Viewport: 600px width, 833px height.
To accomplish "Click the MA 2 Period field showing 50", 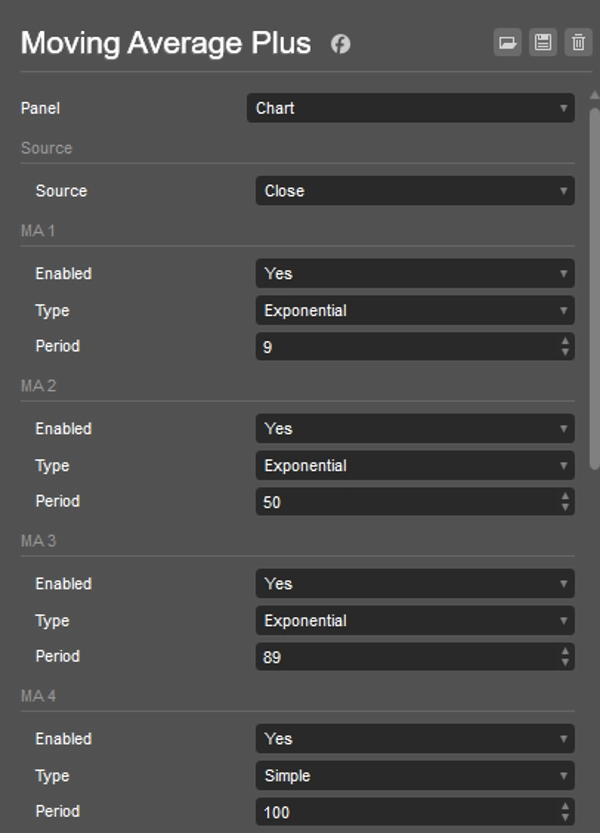I will pyautogui.click(x=405, y=502).
